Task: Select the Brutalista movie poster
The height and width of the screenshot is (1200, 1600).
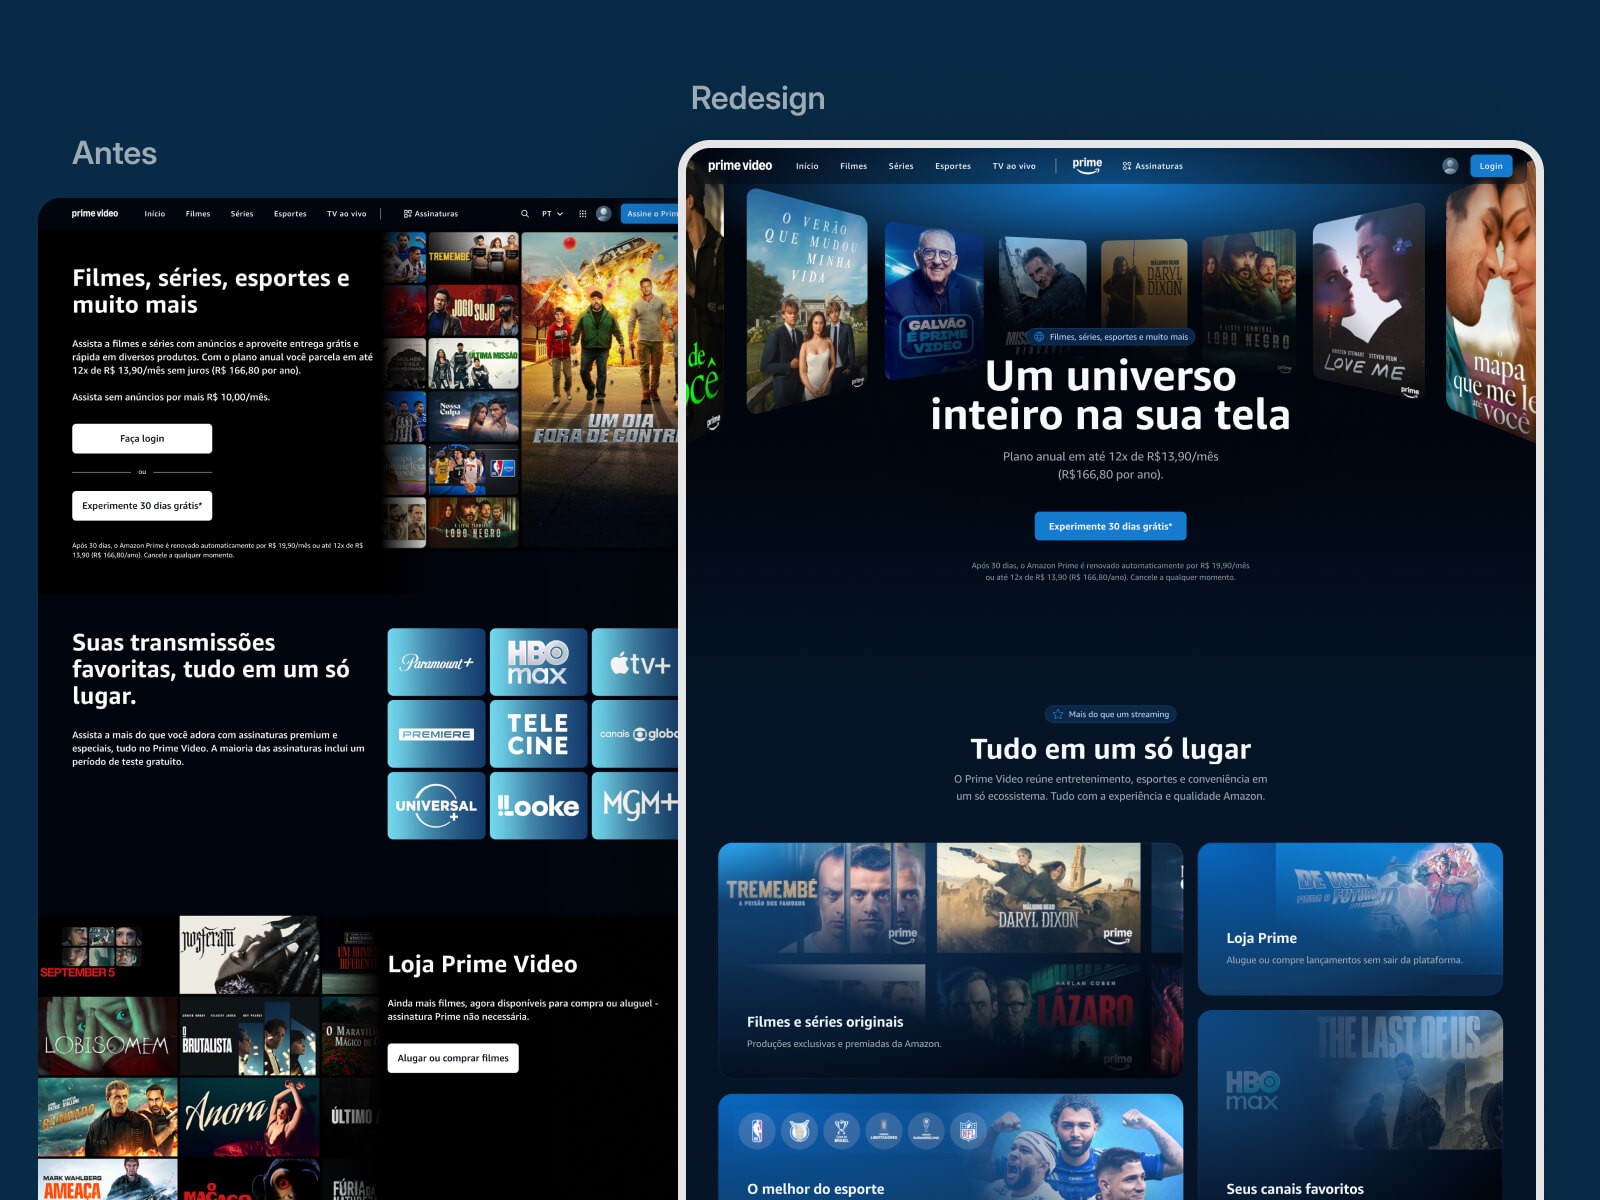Action: [x=249, y=1036]
